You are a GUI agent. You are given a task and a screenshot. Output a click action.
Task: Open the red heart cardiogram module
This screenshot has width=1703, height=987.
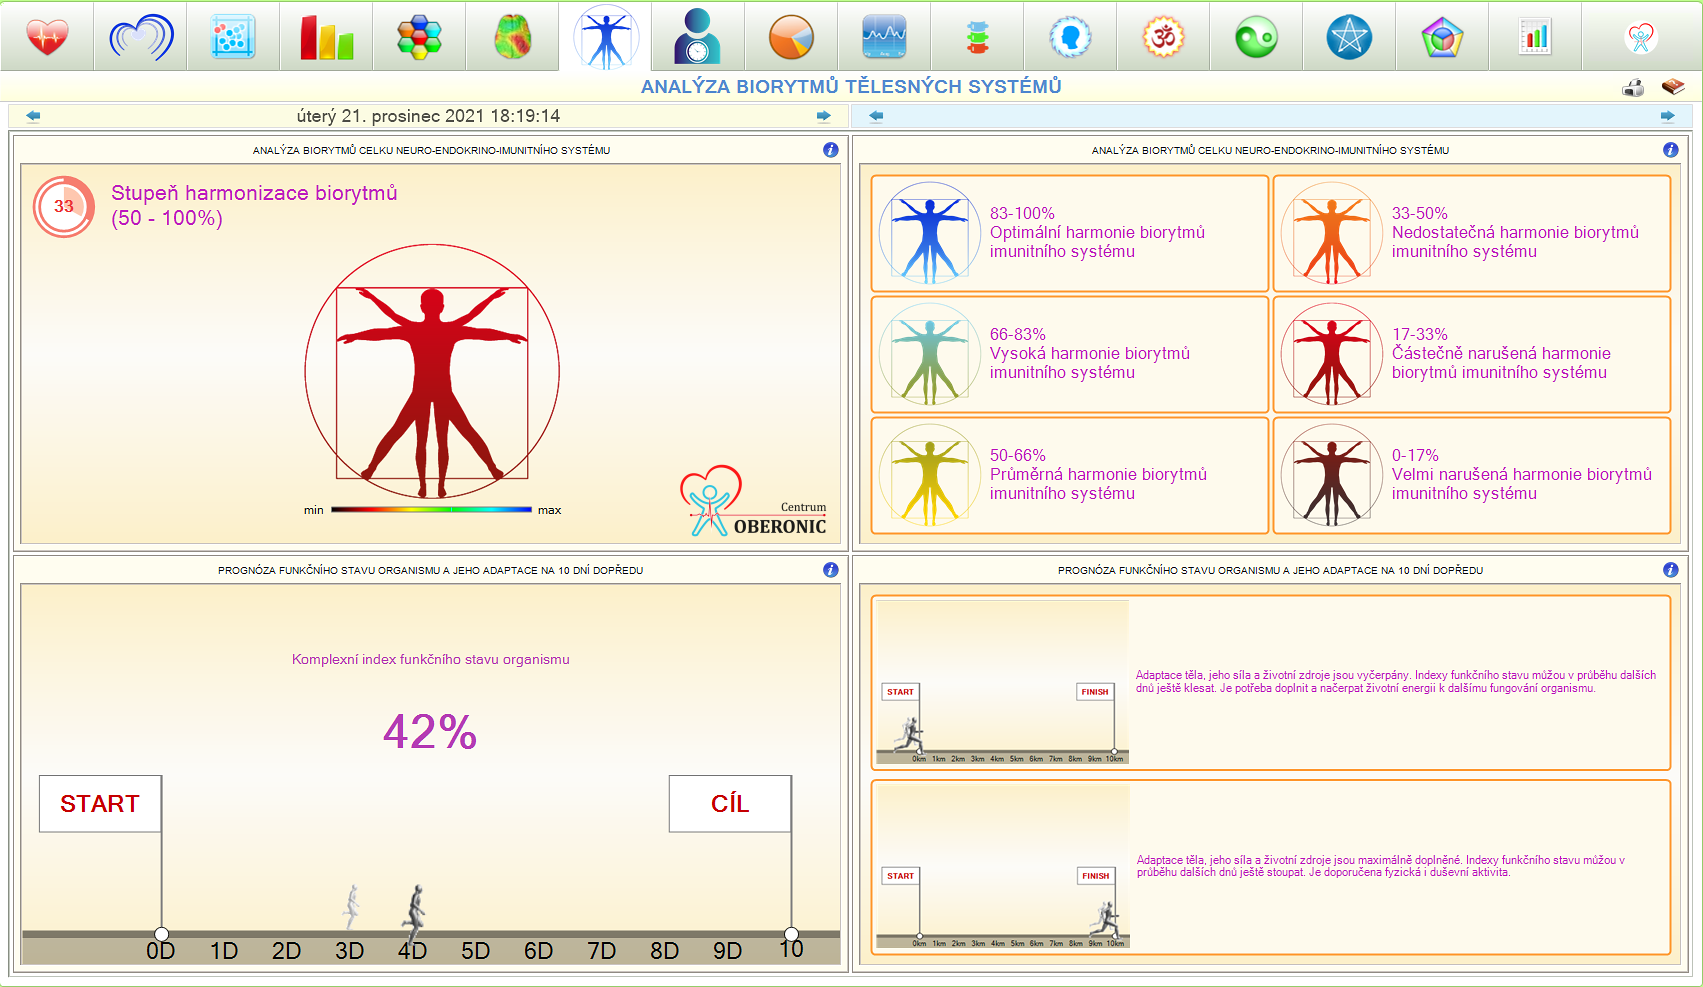(x=47, y=37)
